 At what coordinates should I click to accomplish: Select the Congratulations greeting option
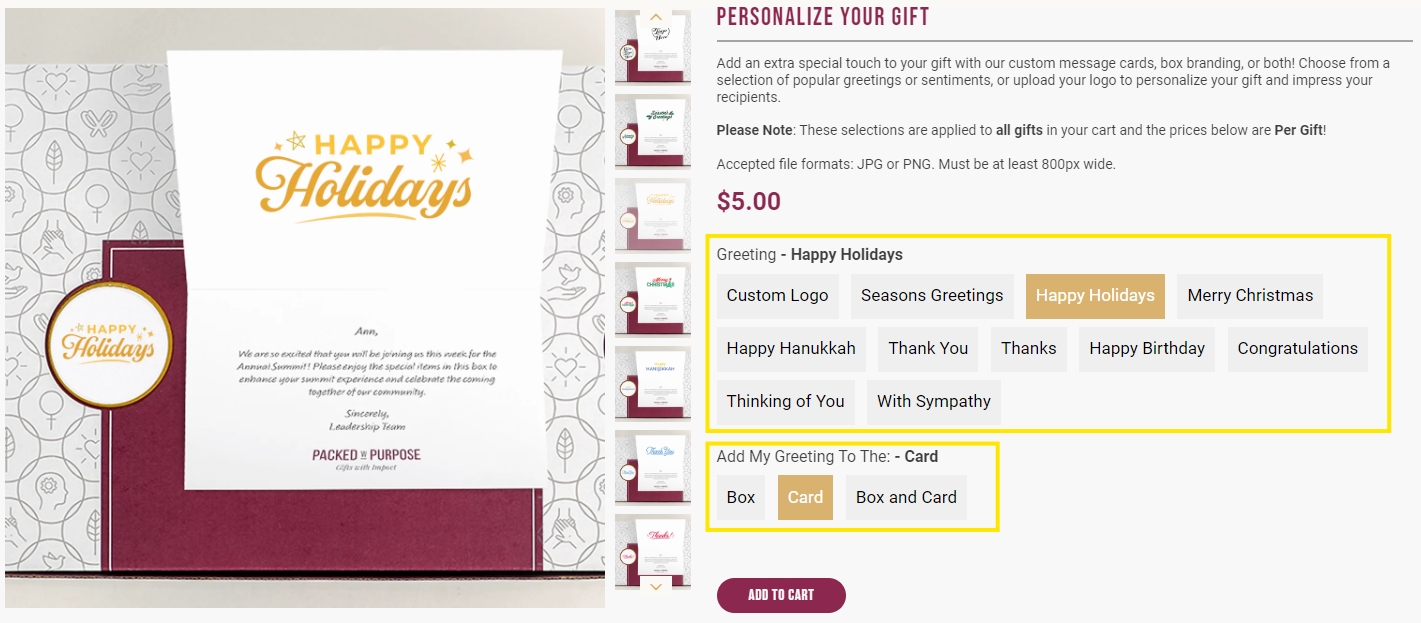pos(1298,349)
